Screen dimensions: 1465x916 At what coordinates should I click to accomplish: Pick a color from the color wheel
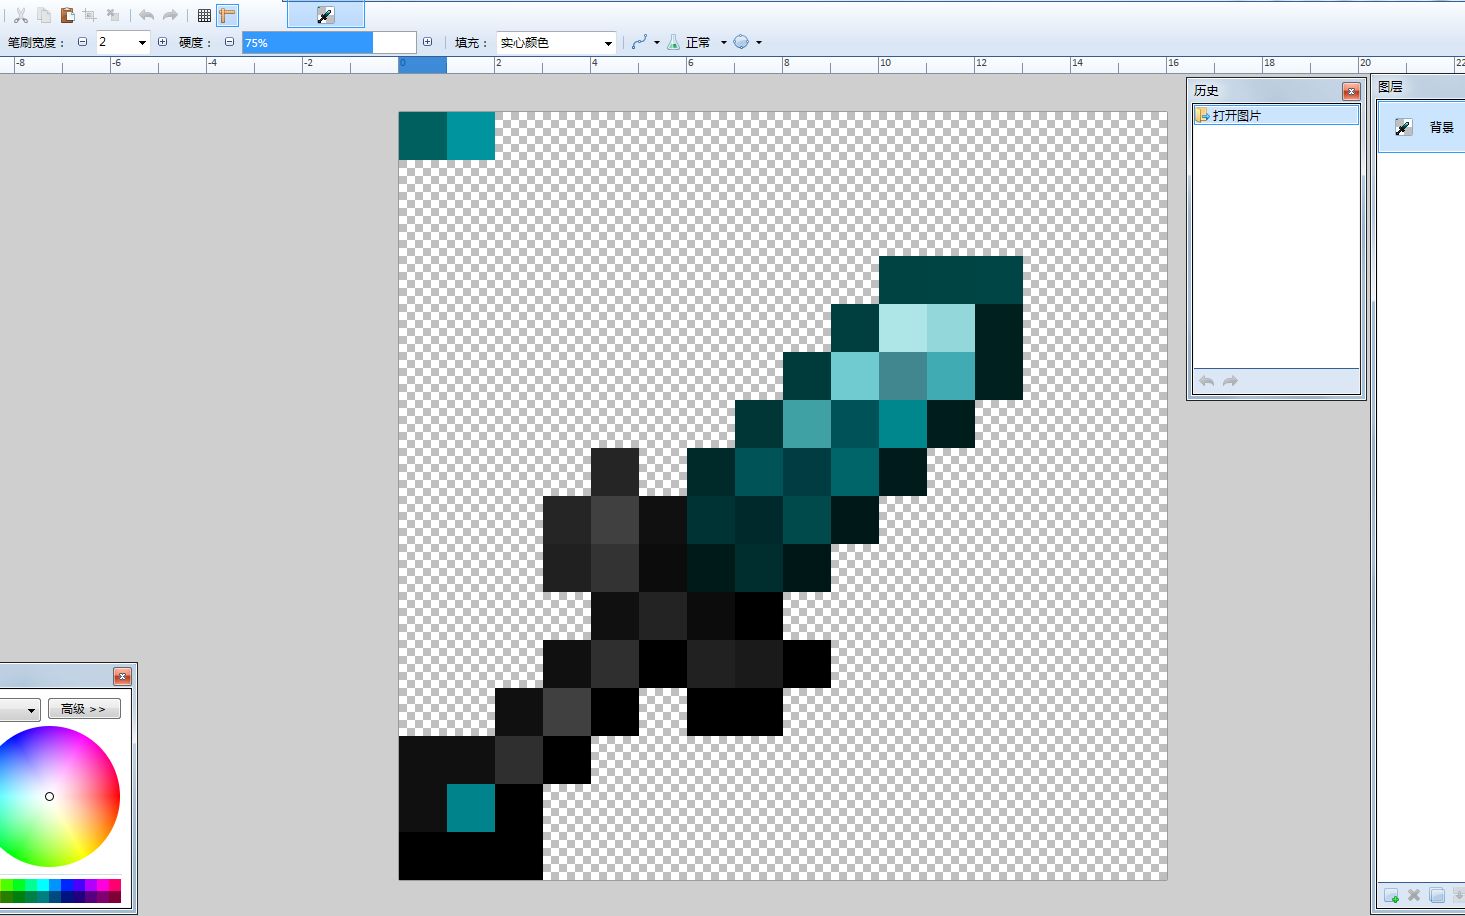pyautogui.click(x=49, y=796)
